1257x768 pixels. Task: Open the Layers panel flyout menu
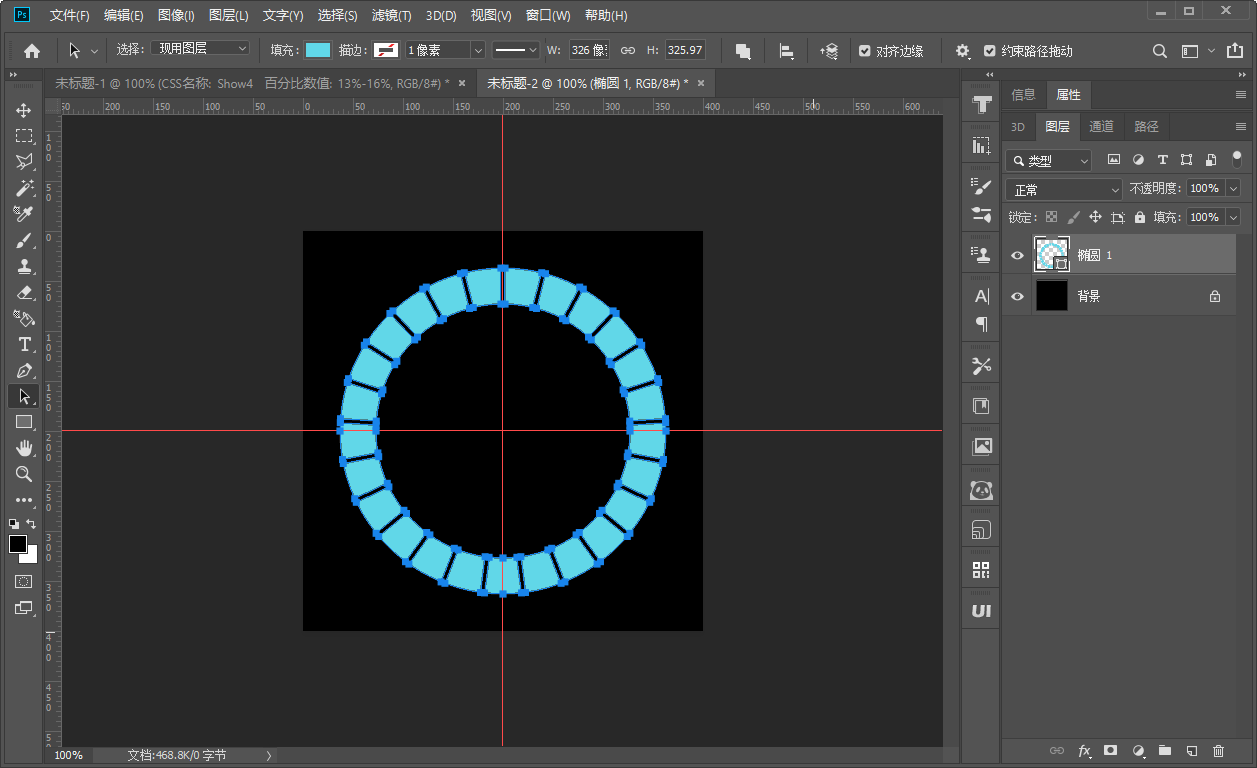click(x=1240, y=126)
